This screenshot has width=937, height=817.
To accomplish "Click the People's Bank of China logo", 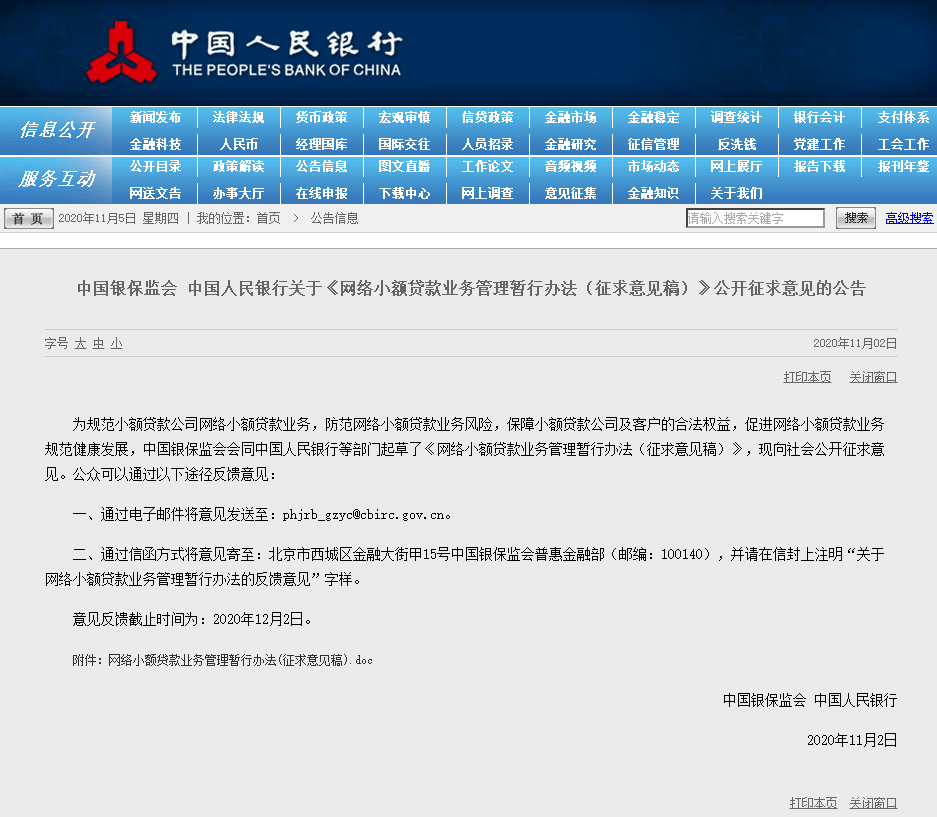I will (x=245, y=53).
